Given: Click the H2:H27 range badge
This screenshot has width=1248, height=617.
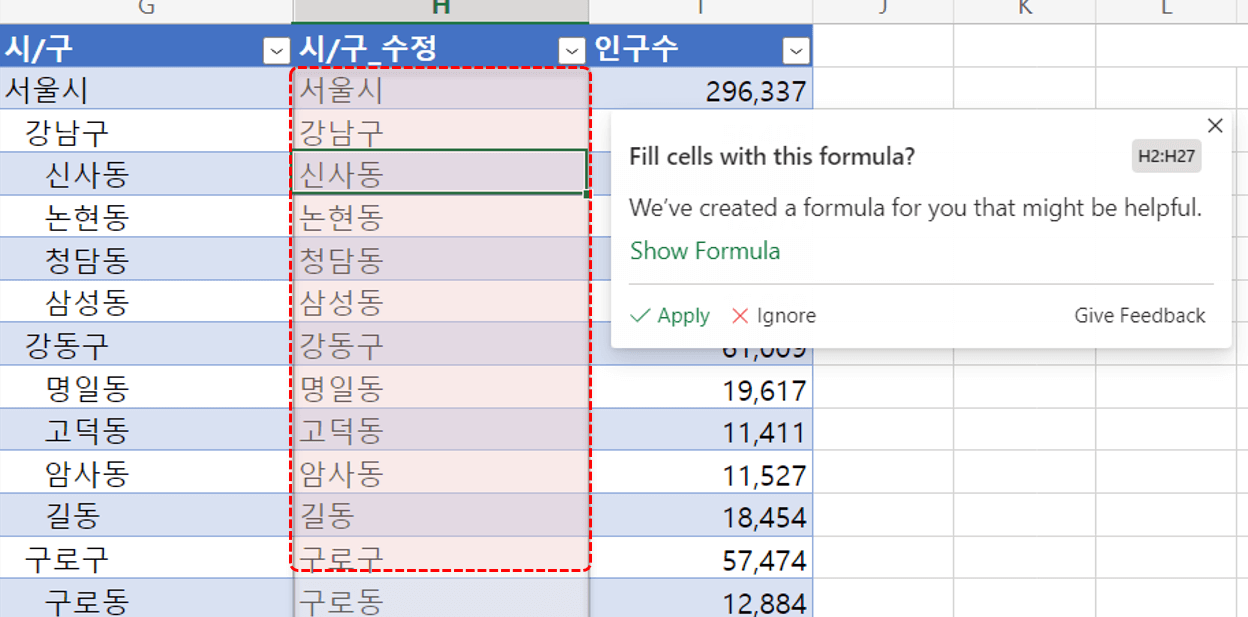Looking at the screenshot, I should coord(1167,156).
